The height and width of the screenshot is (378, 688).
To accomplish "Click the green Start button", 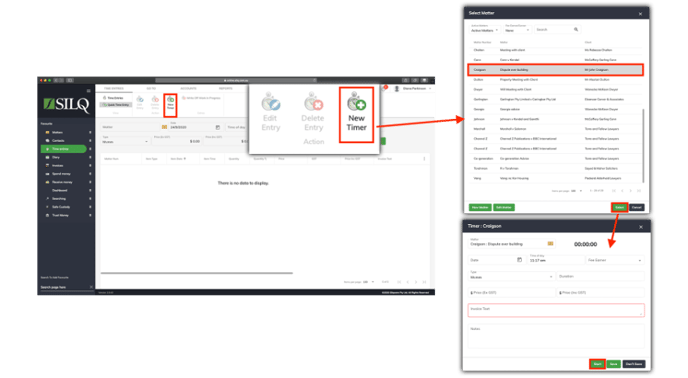I will (x=597, y=364).
